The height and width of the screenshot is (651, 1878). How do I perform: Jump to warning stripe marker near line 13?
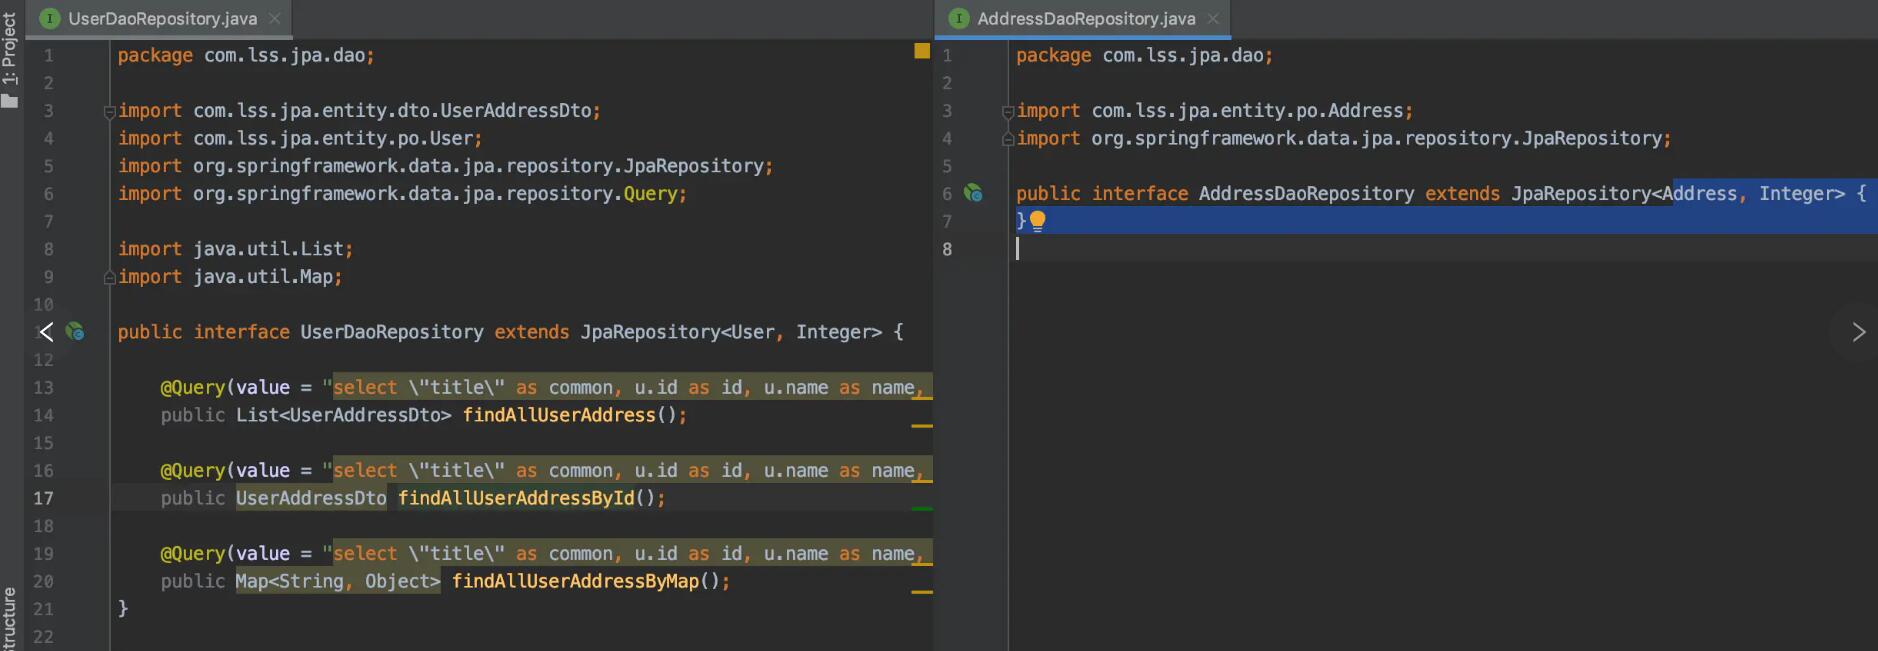(922, 398)
